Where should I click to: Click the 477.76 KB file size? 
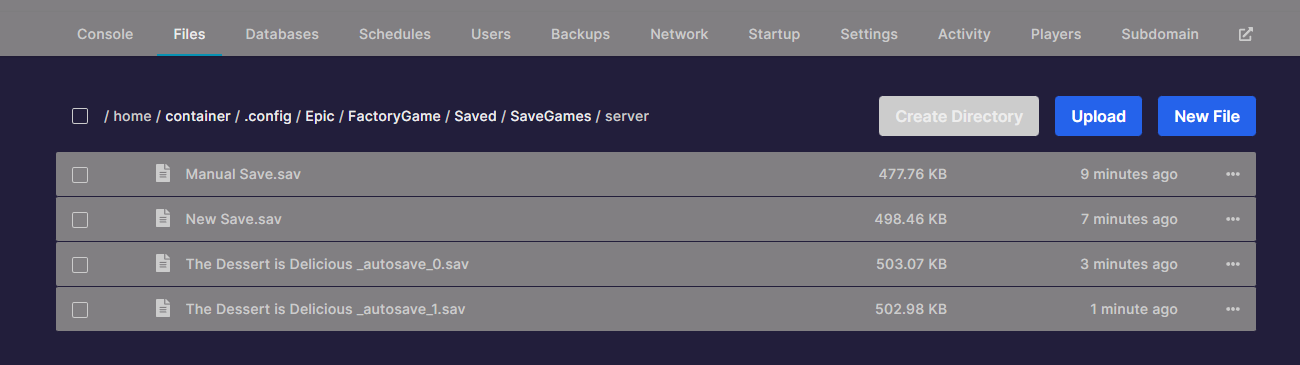pyautogui.click(x=913, y=174)
